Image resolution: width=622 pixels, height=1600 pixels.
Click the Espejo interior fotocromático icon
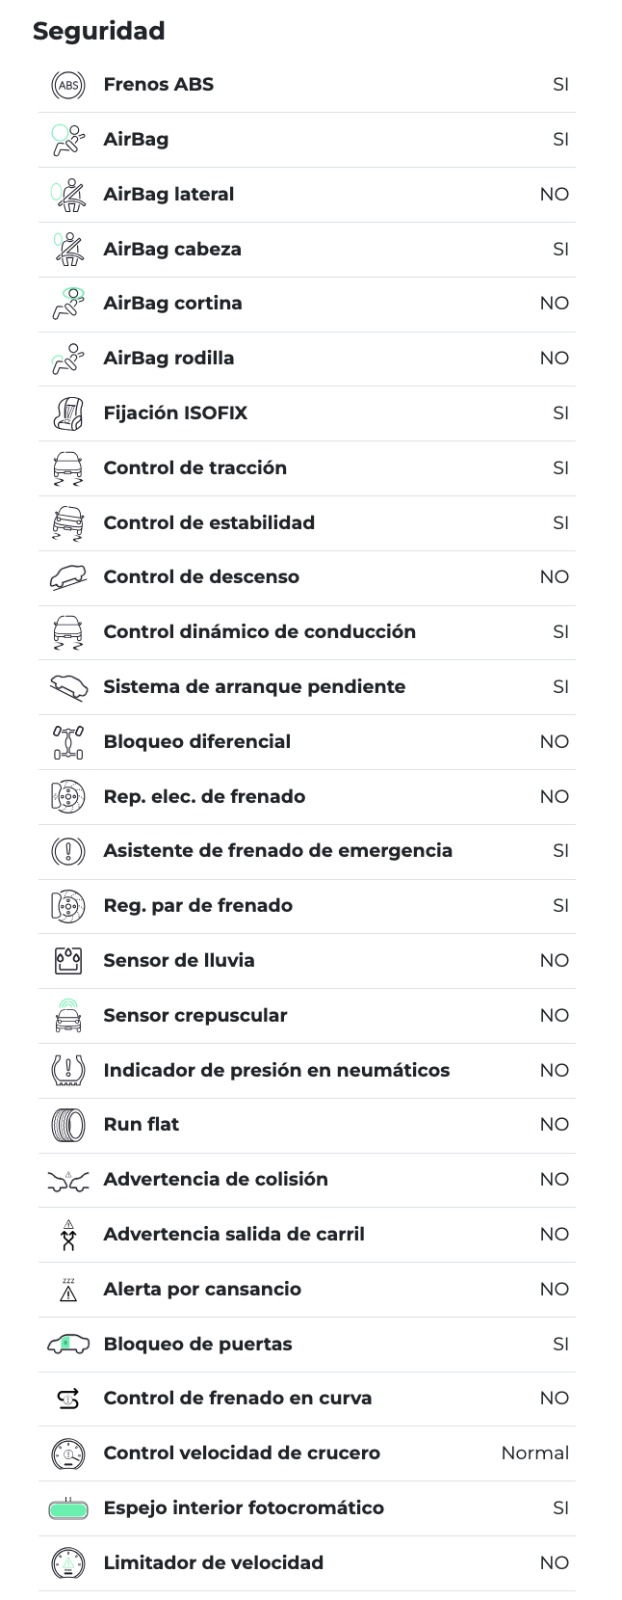[x=68, y=1509]
